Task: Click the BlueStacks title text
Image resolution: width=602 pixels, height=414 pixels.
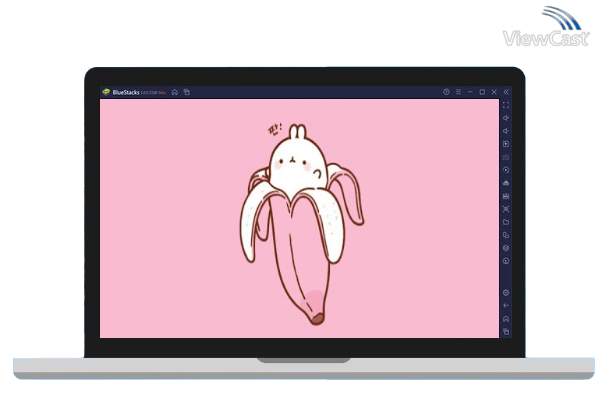Action: (126, 92)
